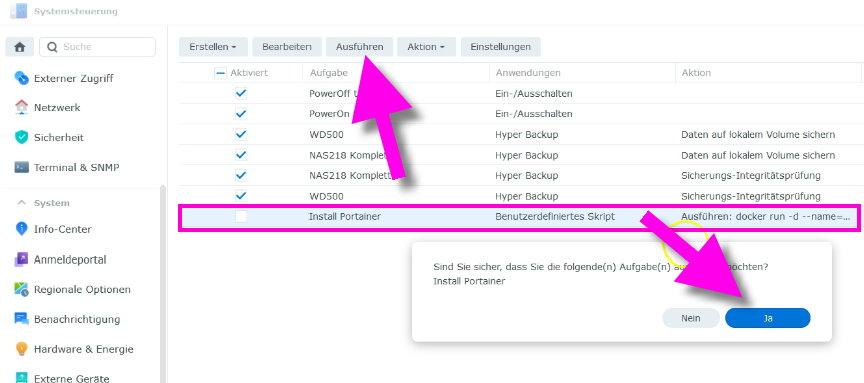Sort by the Aufgabe column header
This screenshot has height=383, width=864.
328,73
